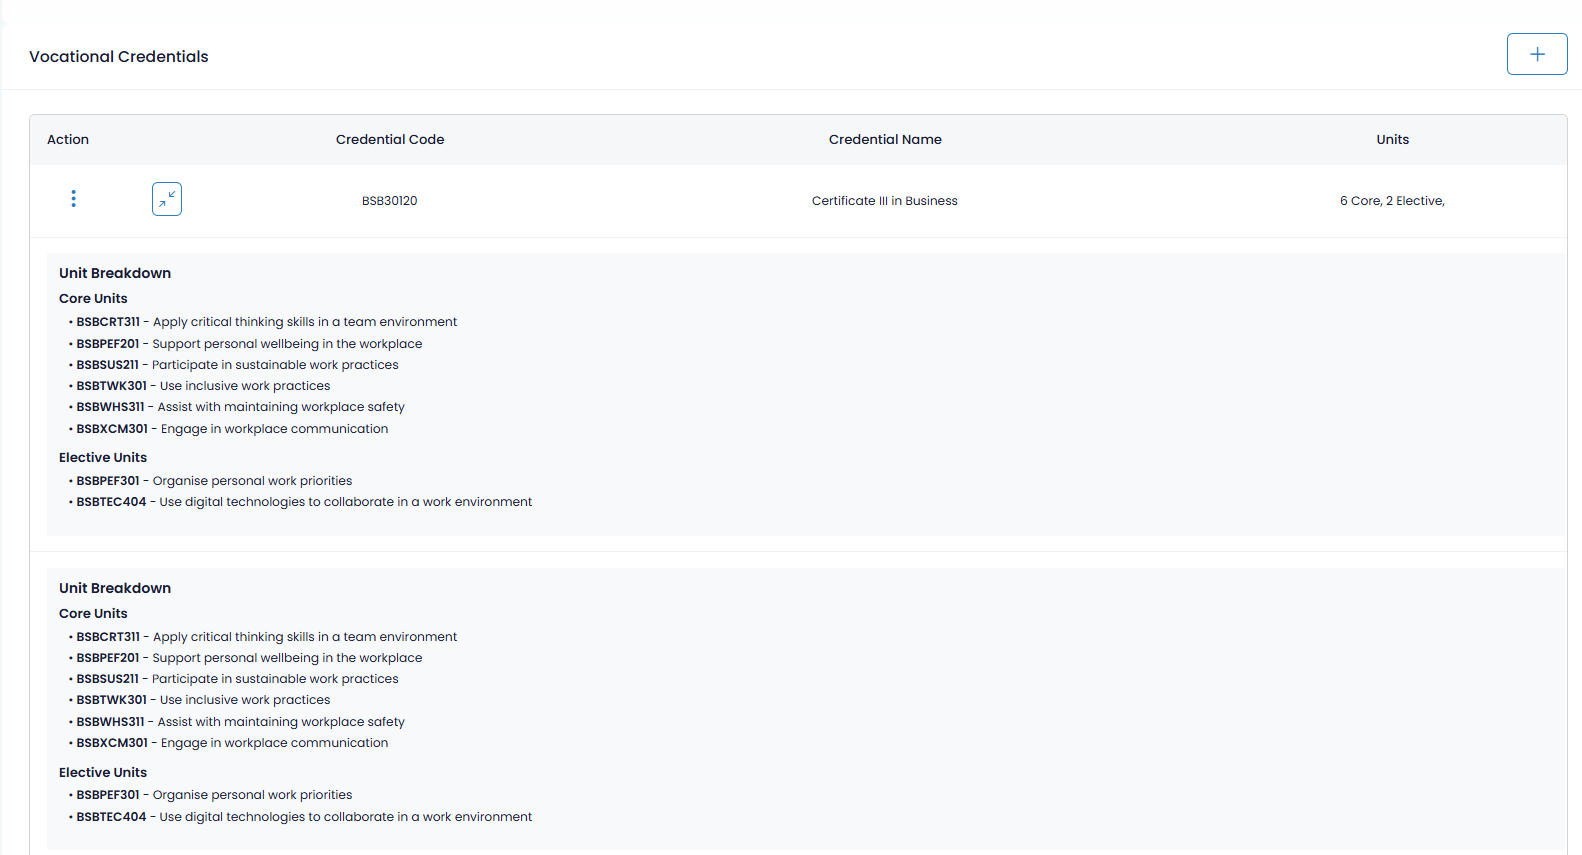Click the Action column header

coord(68,140)
